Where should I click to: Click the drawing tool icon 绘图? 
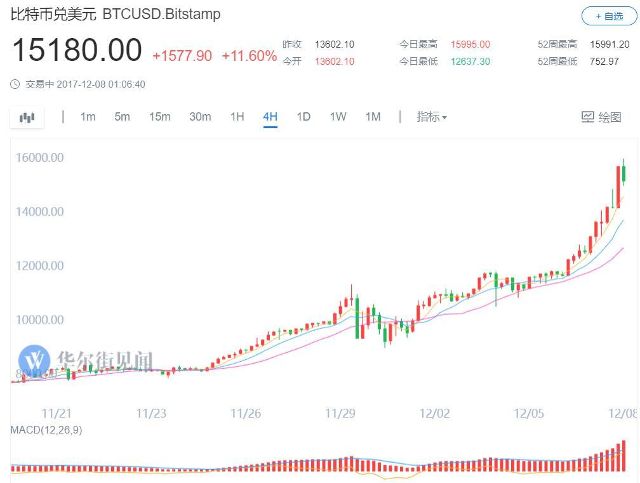point(601,117)
